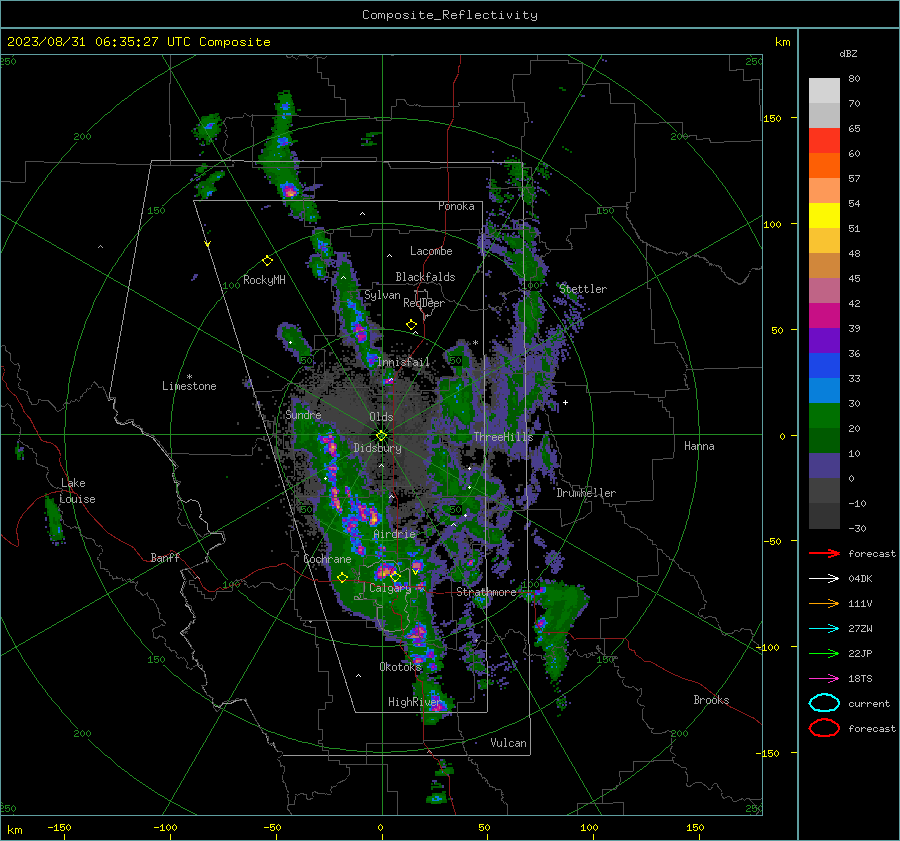
Task: Click the green 22JP arrow icon
Action: click(x=824, y=653)
